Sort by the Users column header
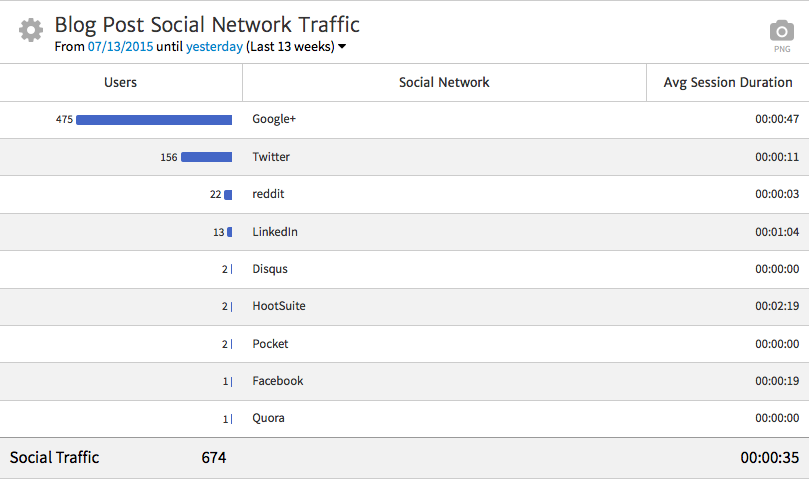Viewport: 809px width, 479px height. (120, 82)
